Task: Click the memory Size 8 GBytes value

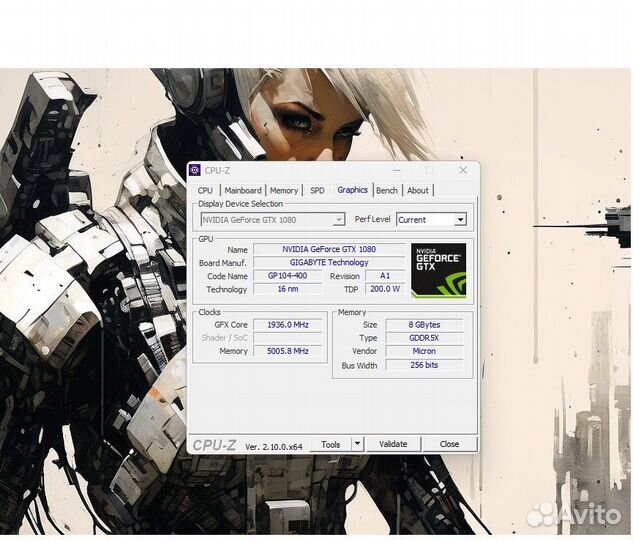Action: coord(424,324)
